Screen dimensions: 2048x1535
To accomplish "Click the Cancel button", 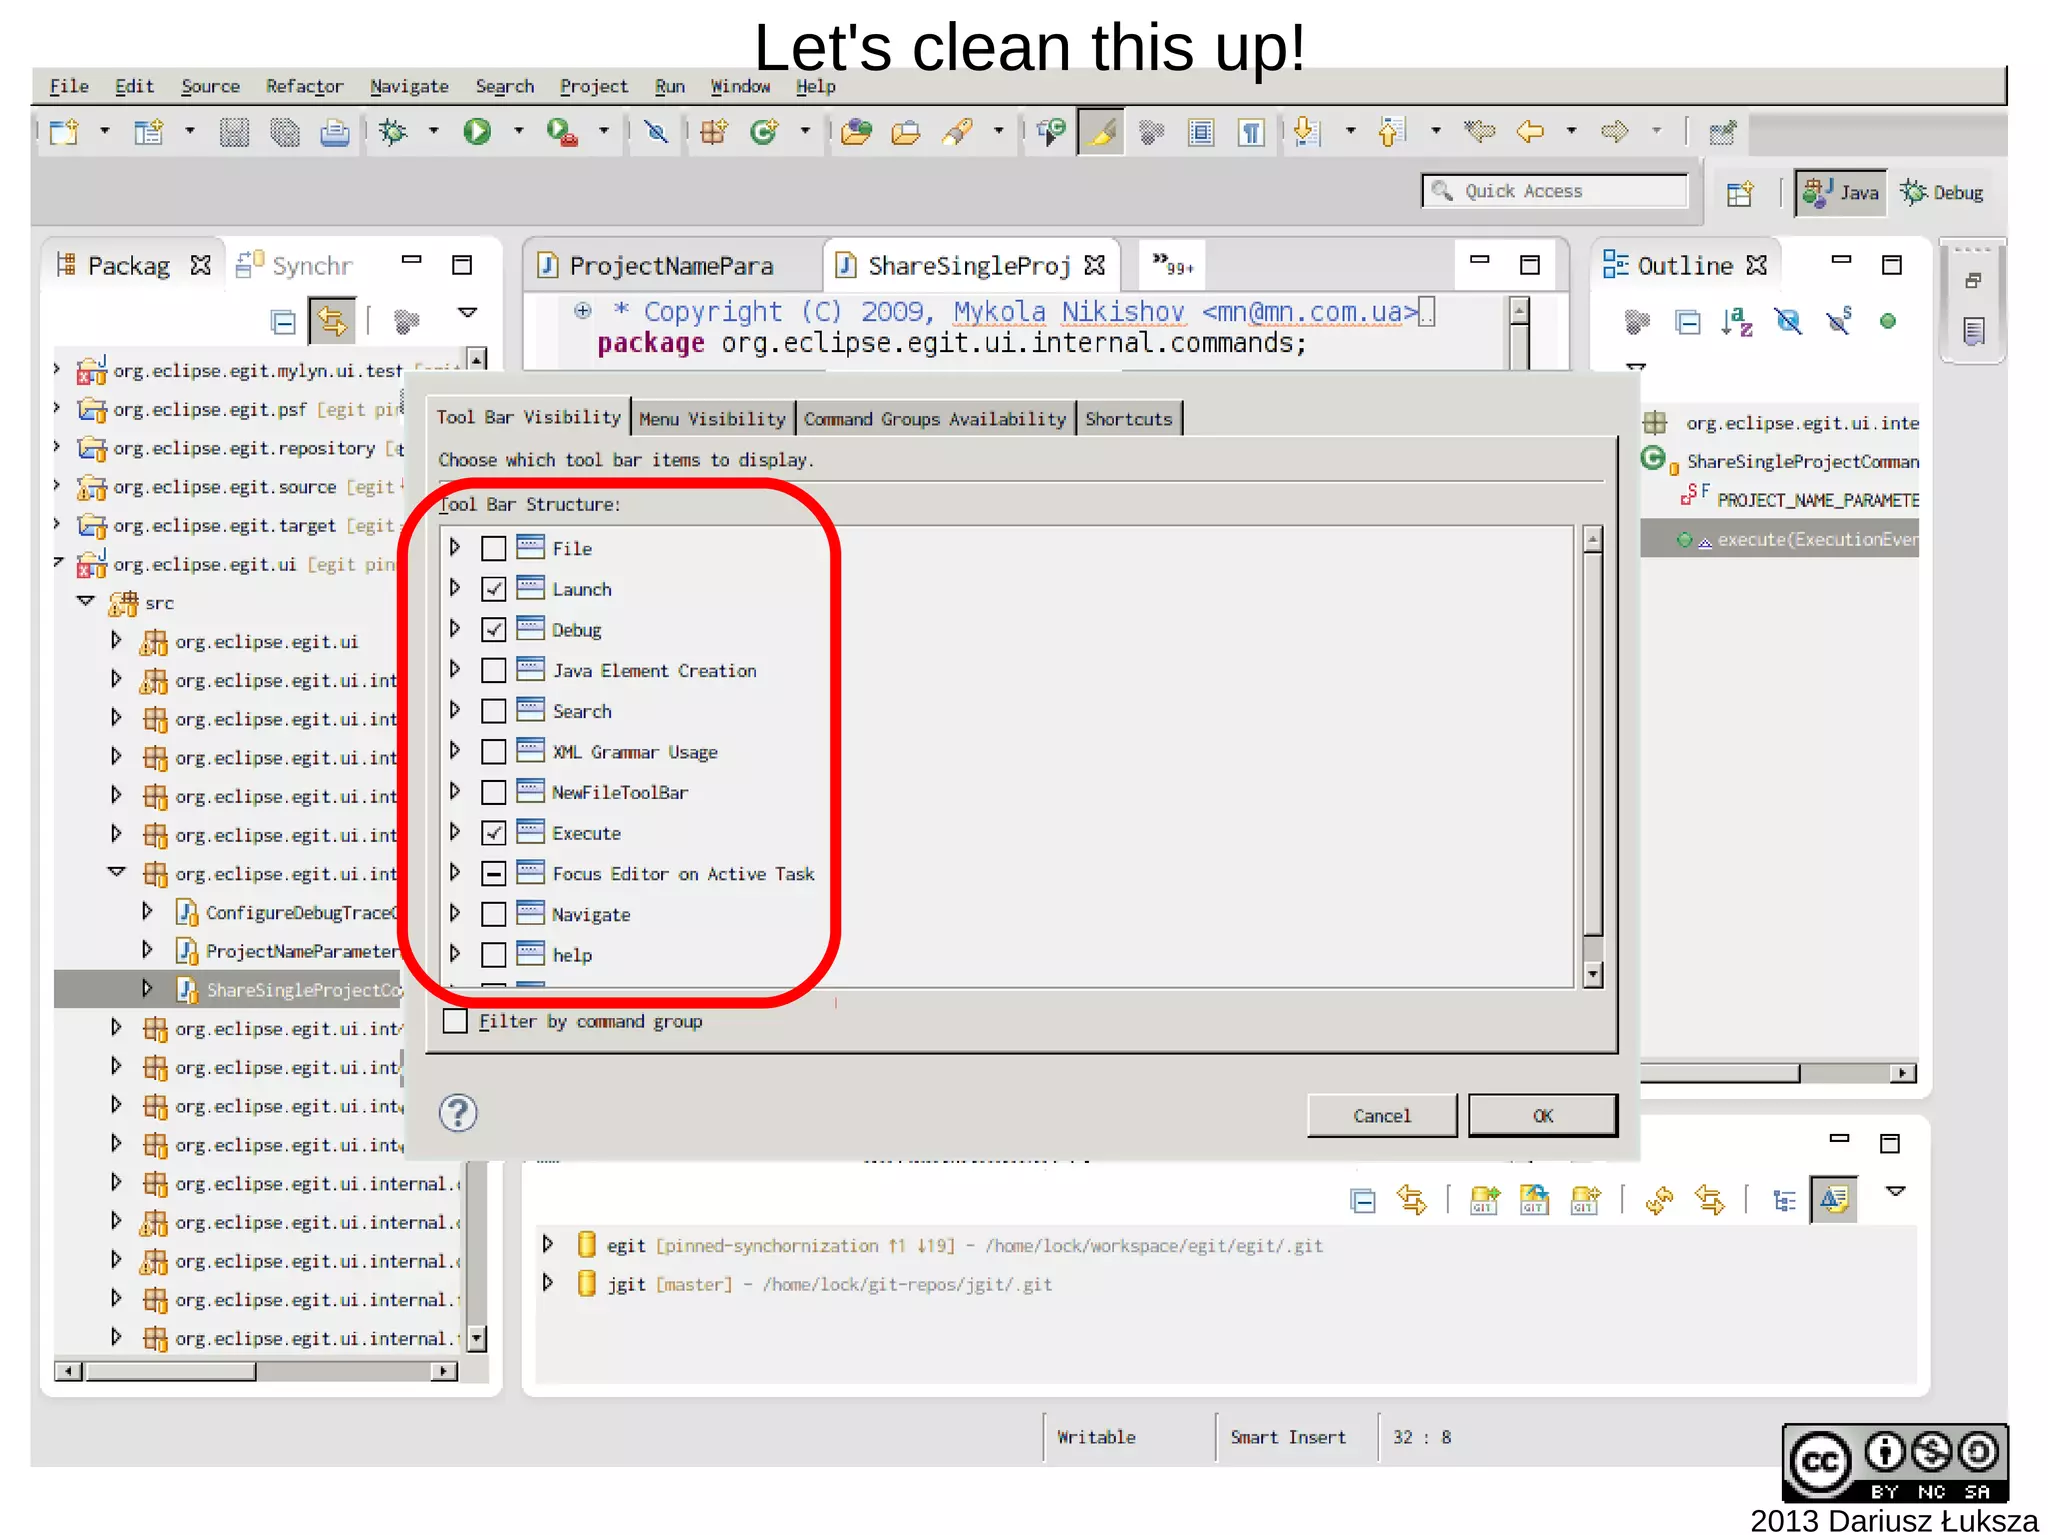I will coord(1381,1115).
